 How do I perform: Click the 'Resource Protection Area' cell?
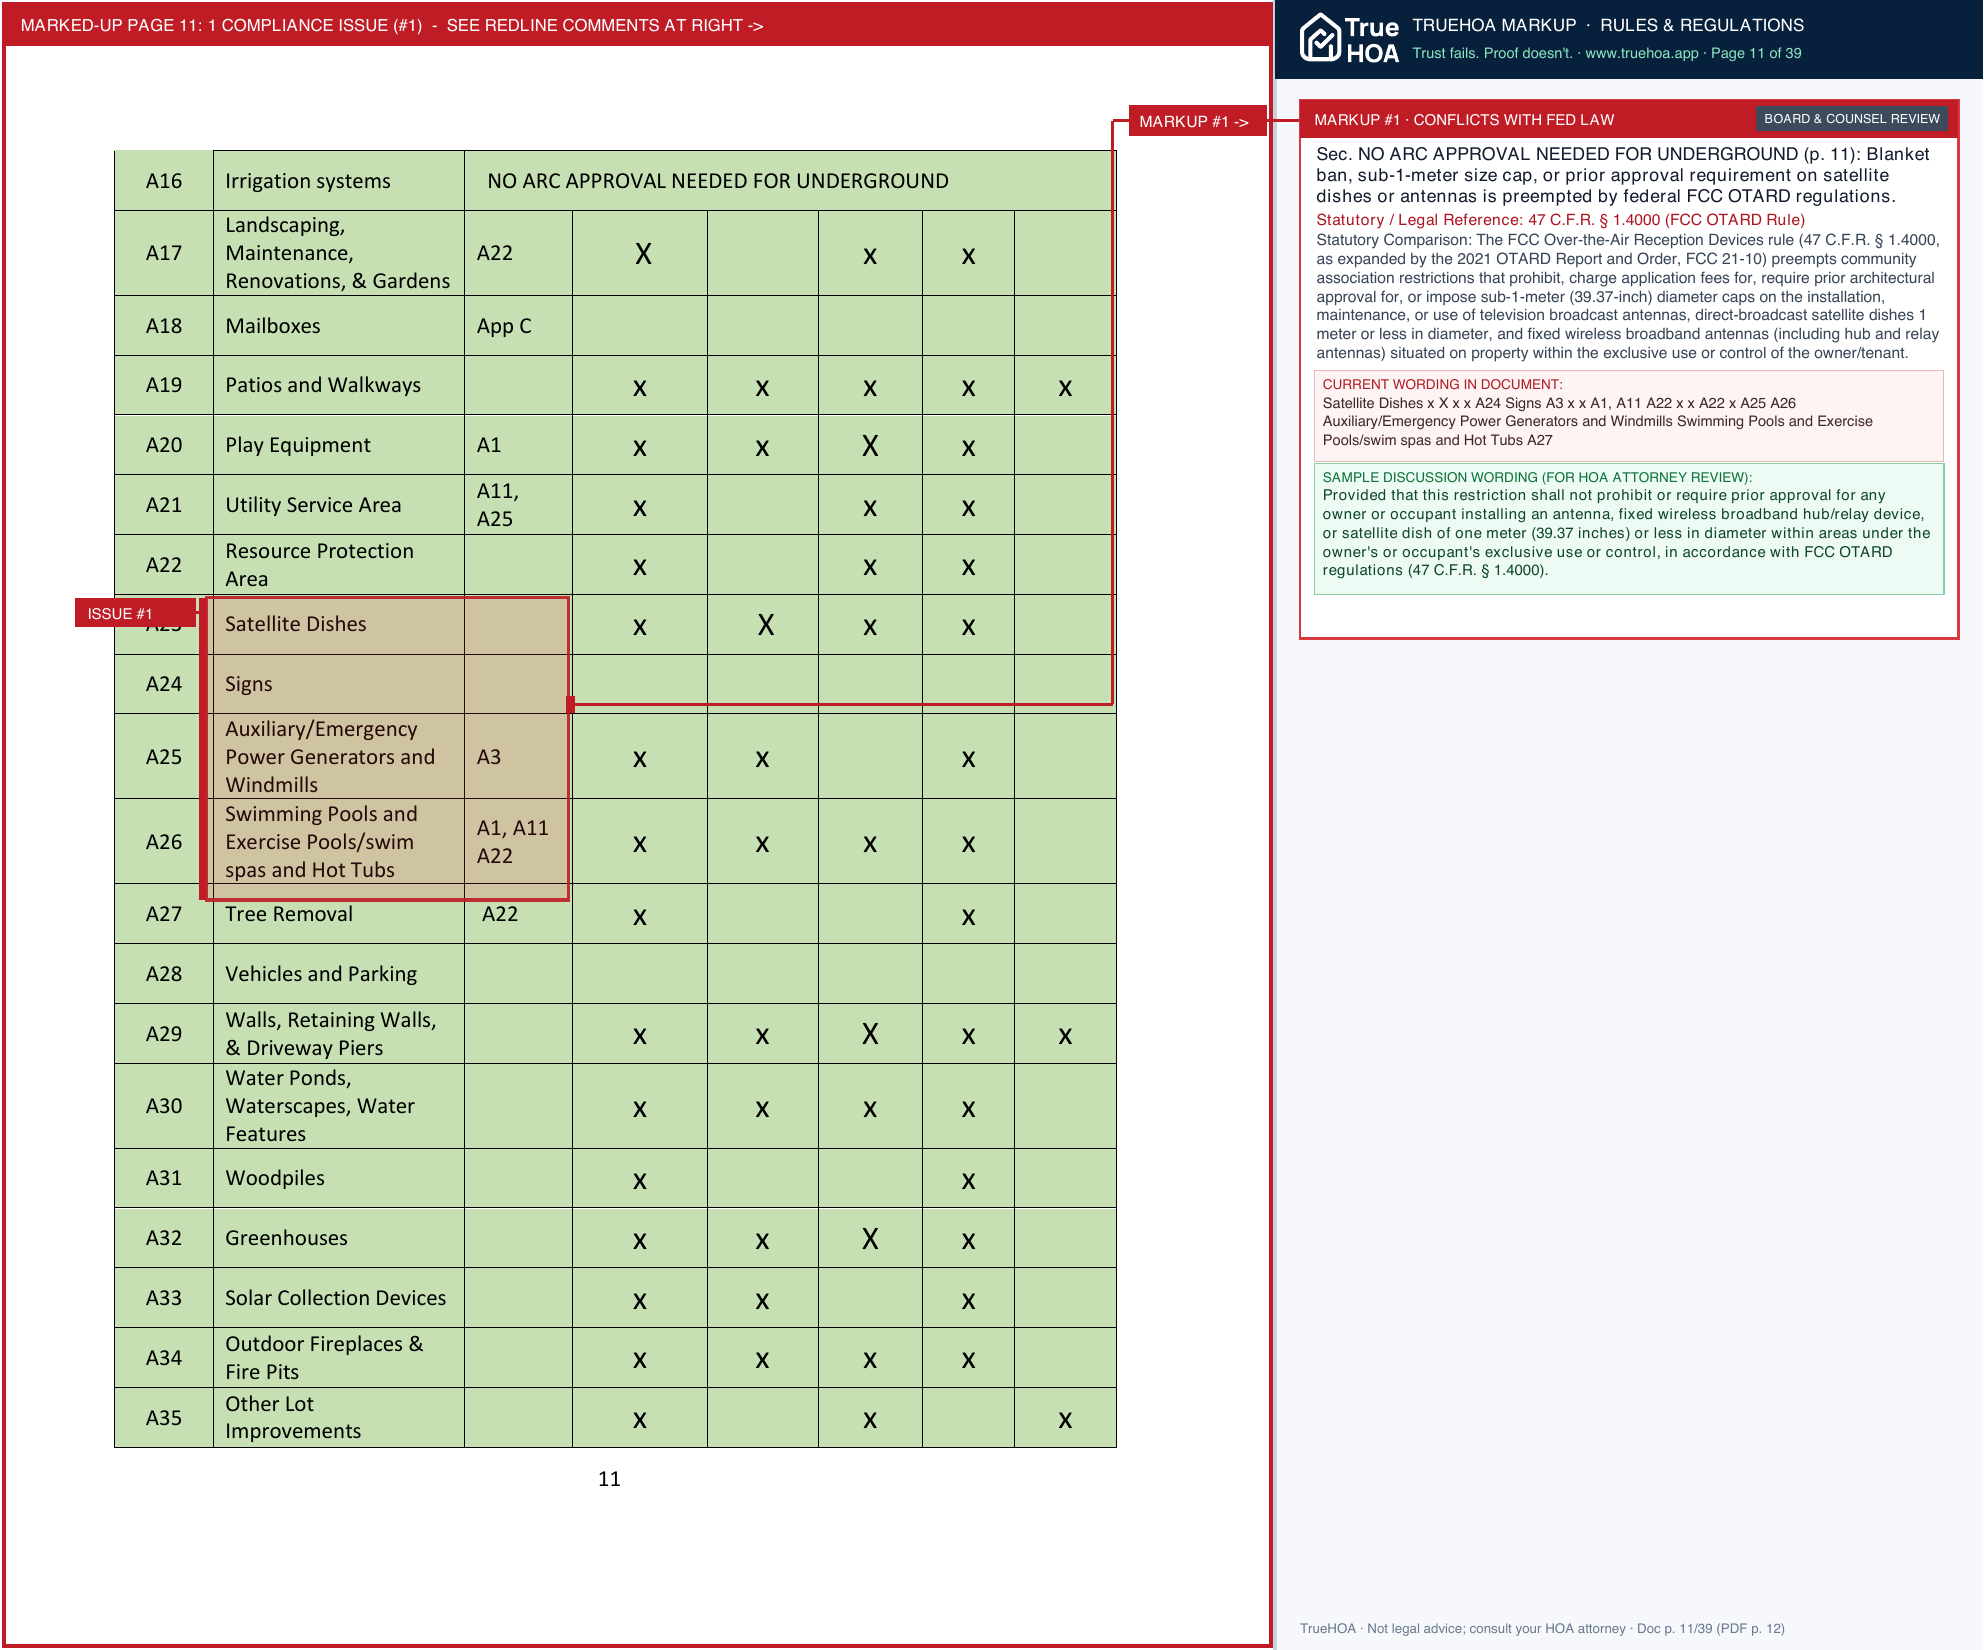[x=339, y=565]
